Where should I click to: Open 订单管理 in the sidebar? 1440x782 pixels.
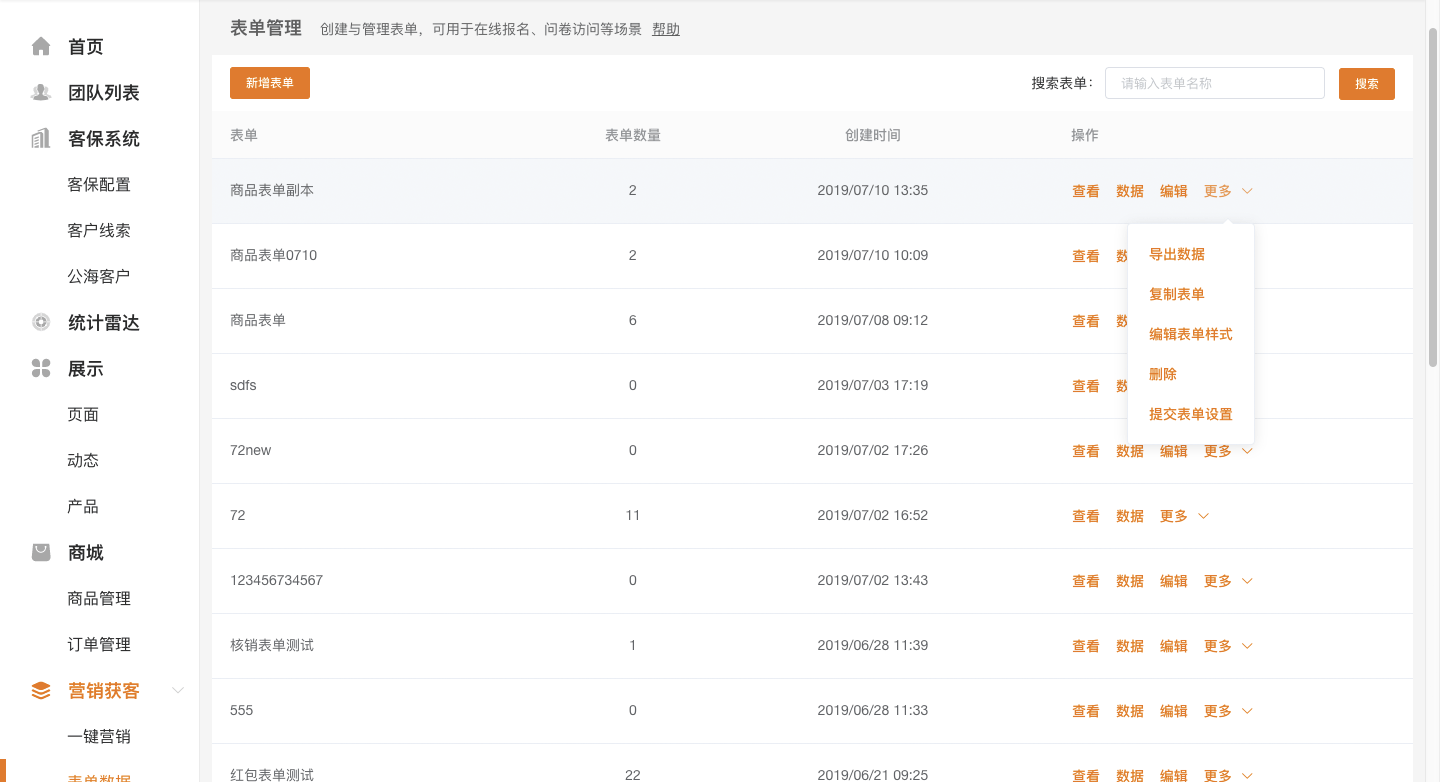[99, 645]
